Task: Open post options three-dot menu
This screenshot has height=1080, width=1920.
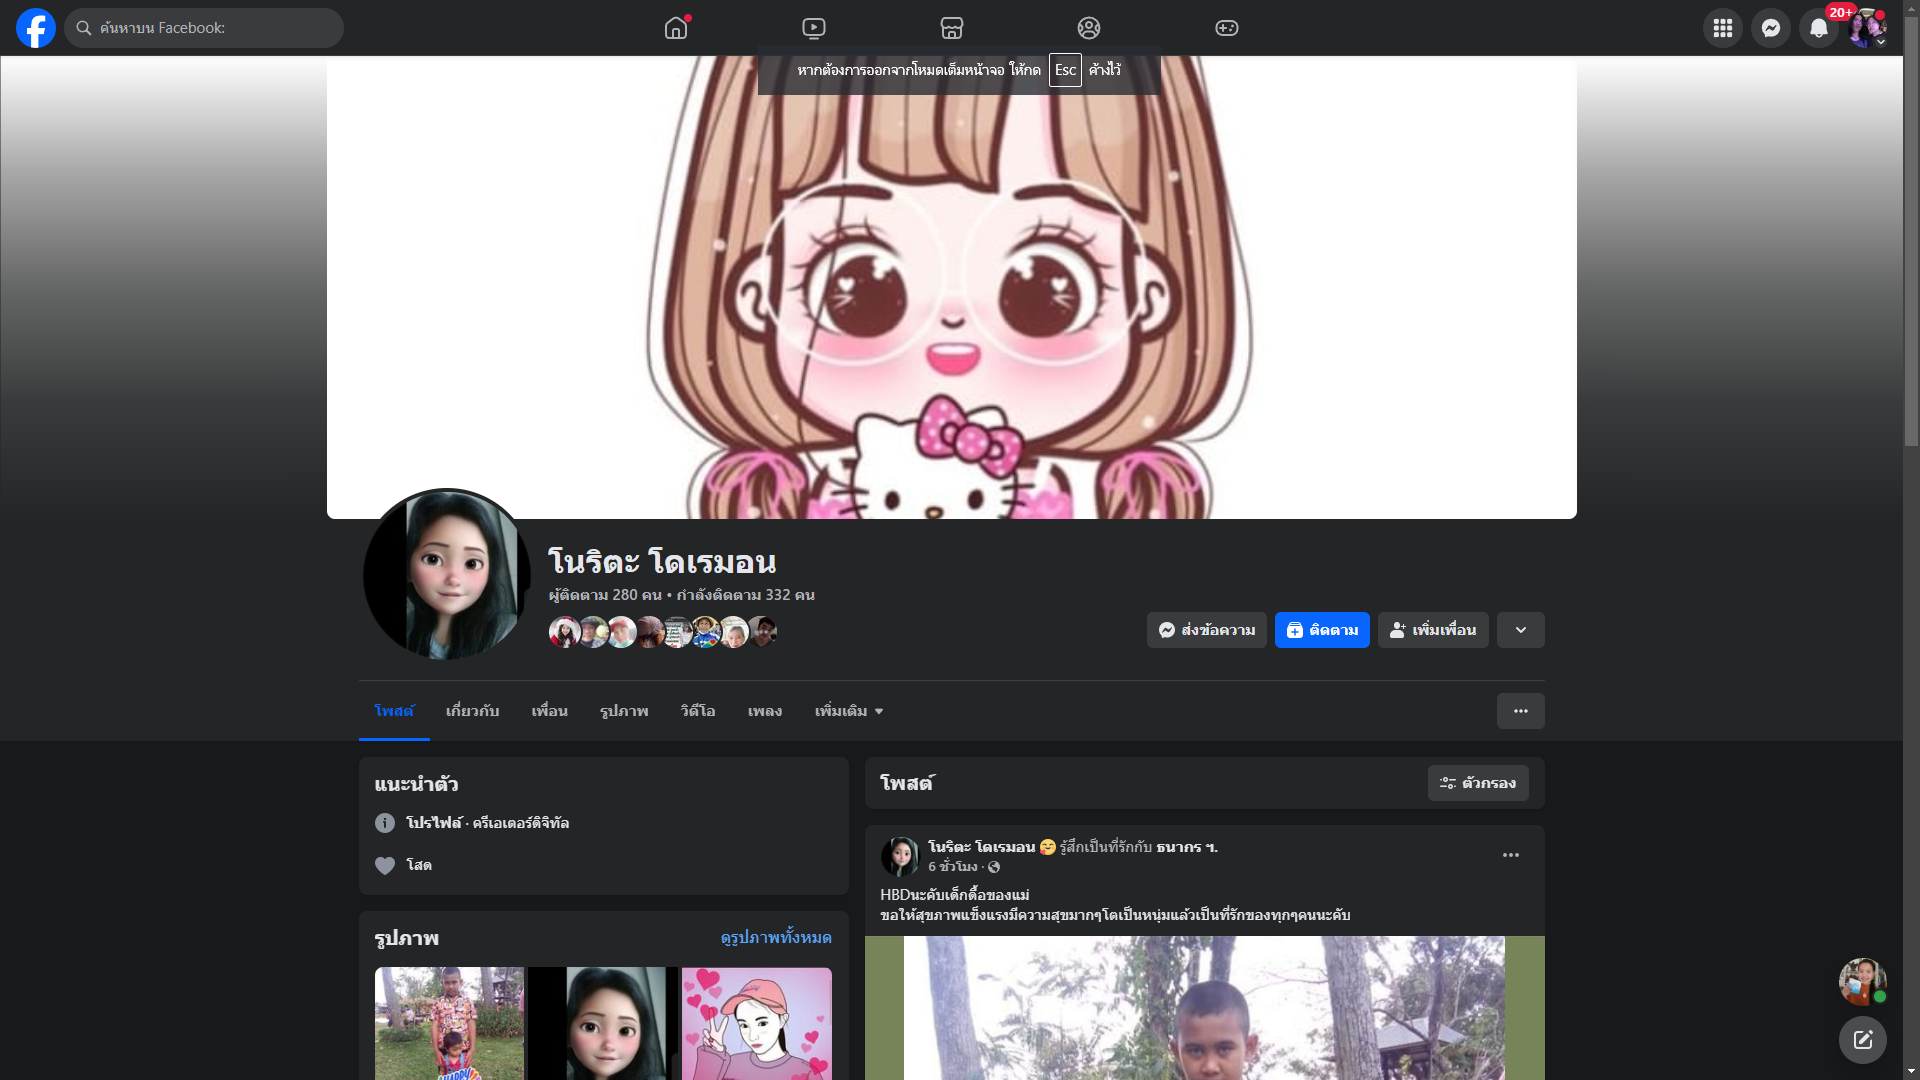Action: (1510, 855)
